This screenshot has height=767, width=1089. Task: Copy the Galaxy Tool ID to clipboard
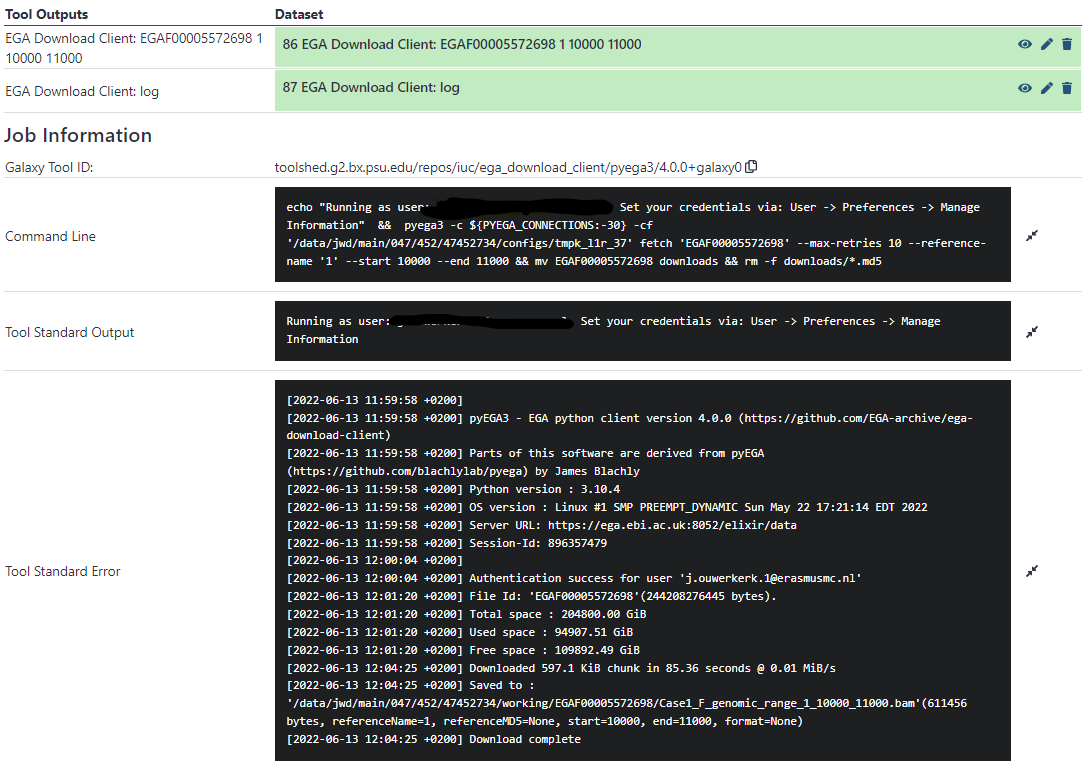[x=752, y=168]
